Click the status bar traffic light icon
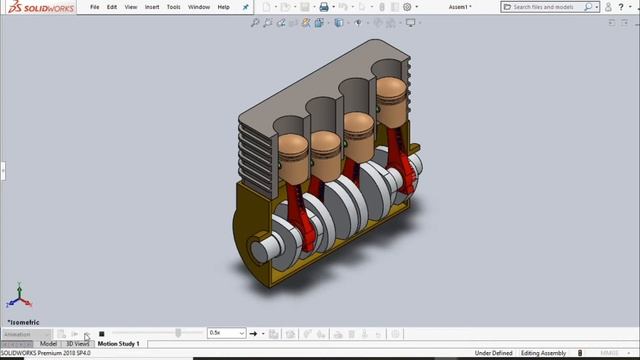640x360 pixels. pos(580,353)
